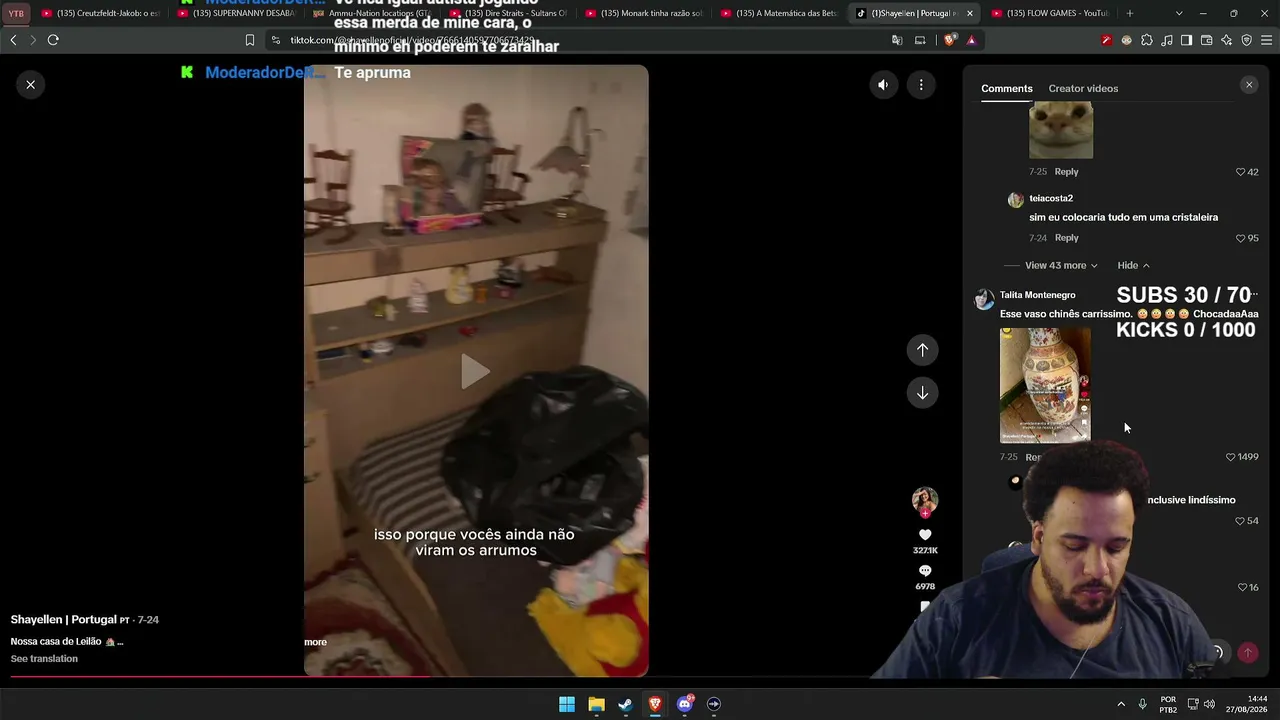Screen dimensions: 1280x720
Task: Reply to teiacosta2's comment
Action: coord(1067,238)
